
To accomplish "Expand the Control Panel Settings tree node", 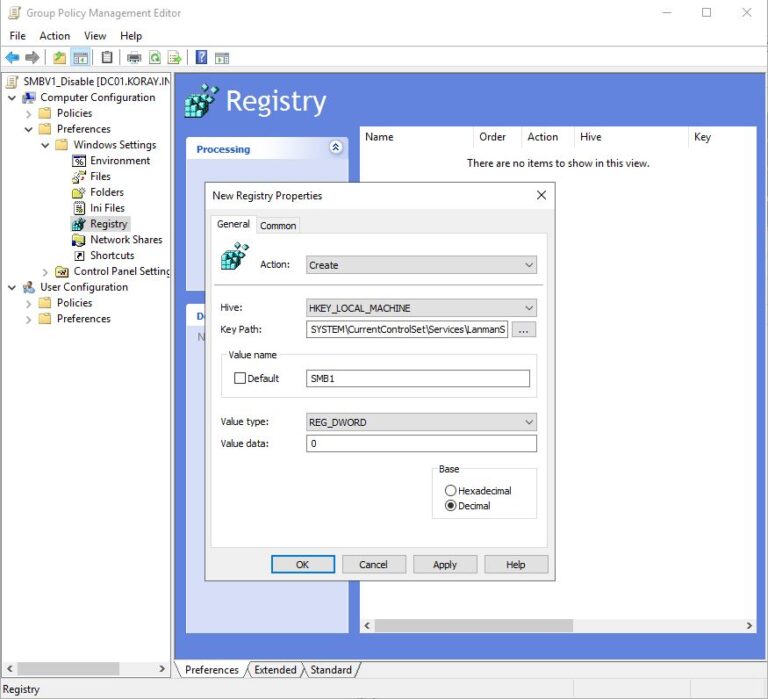I will tap(45, 272).
